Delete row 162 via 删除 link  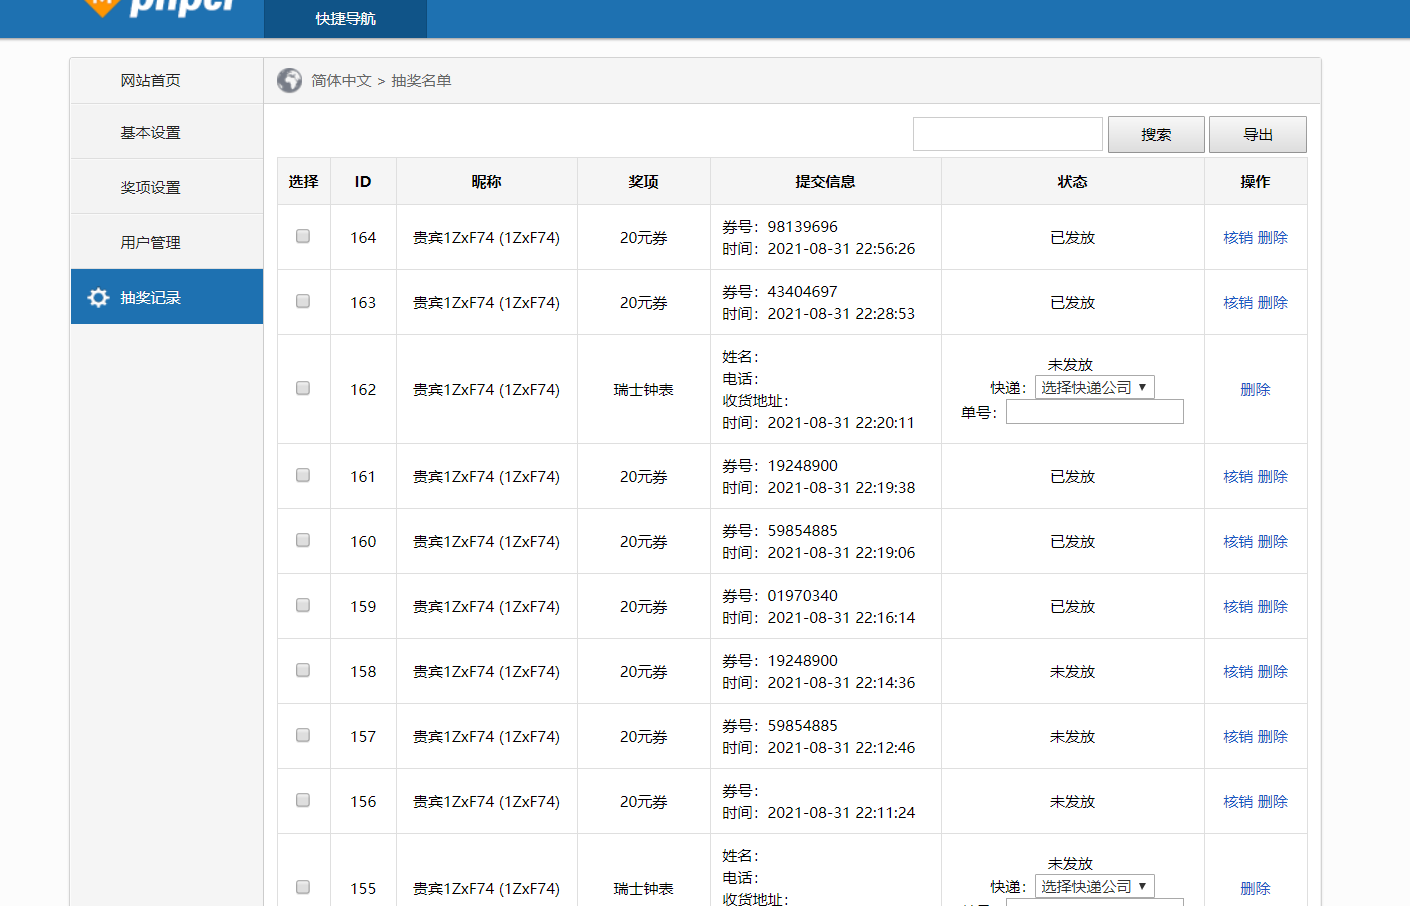click(x=1255, y=390)
